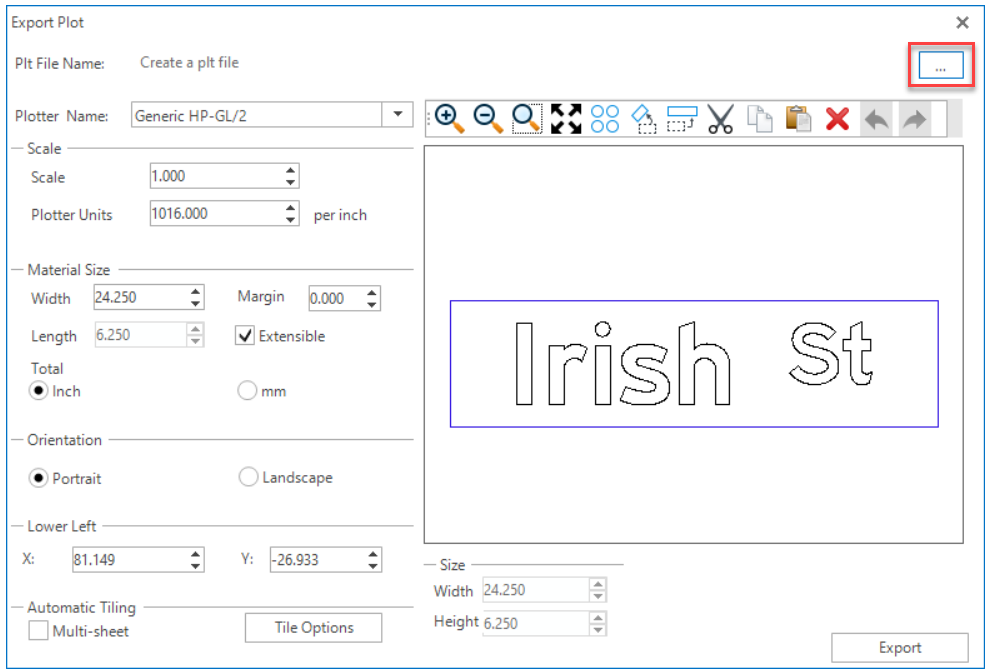Enable the Extensible checkbox
Viewport: 990px width, 672px height.
click(x=245, y=335)
